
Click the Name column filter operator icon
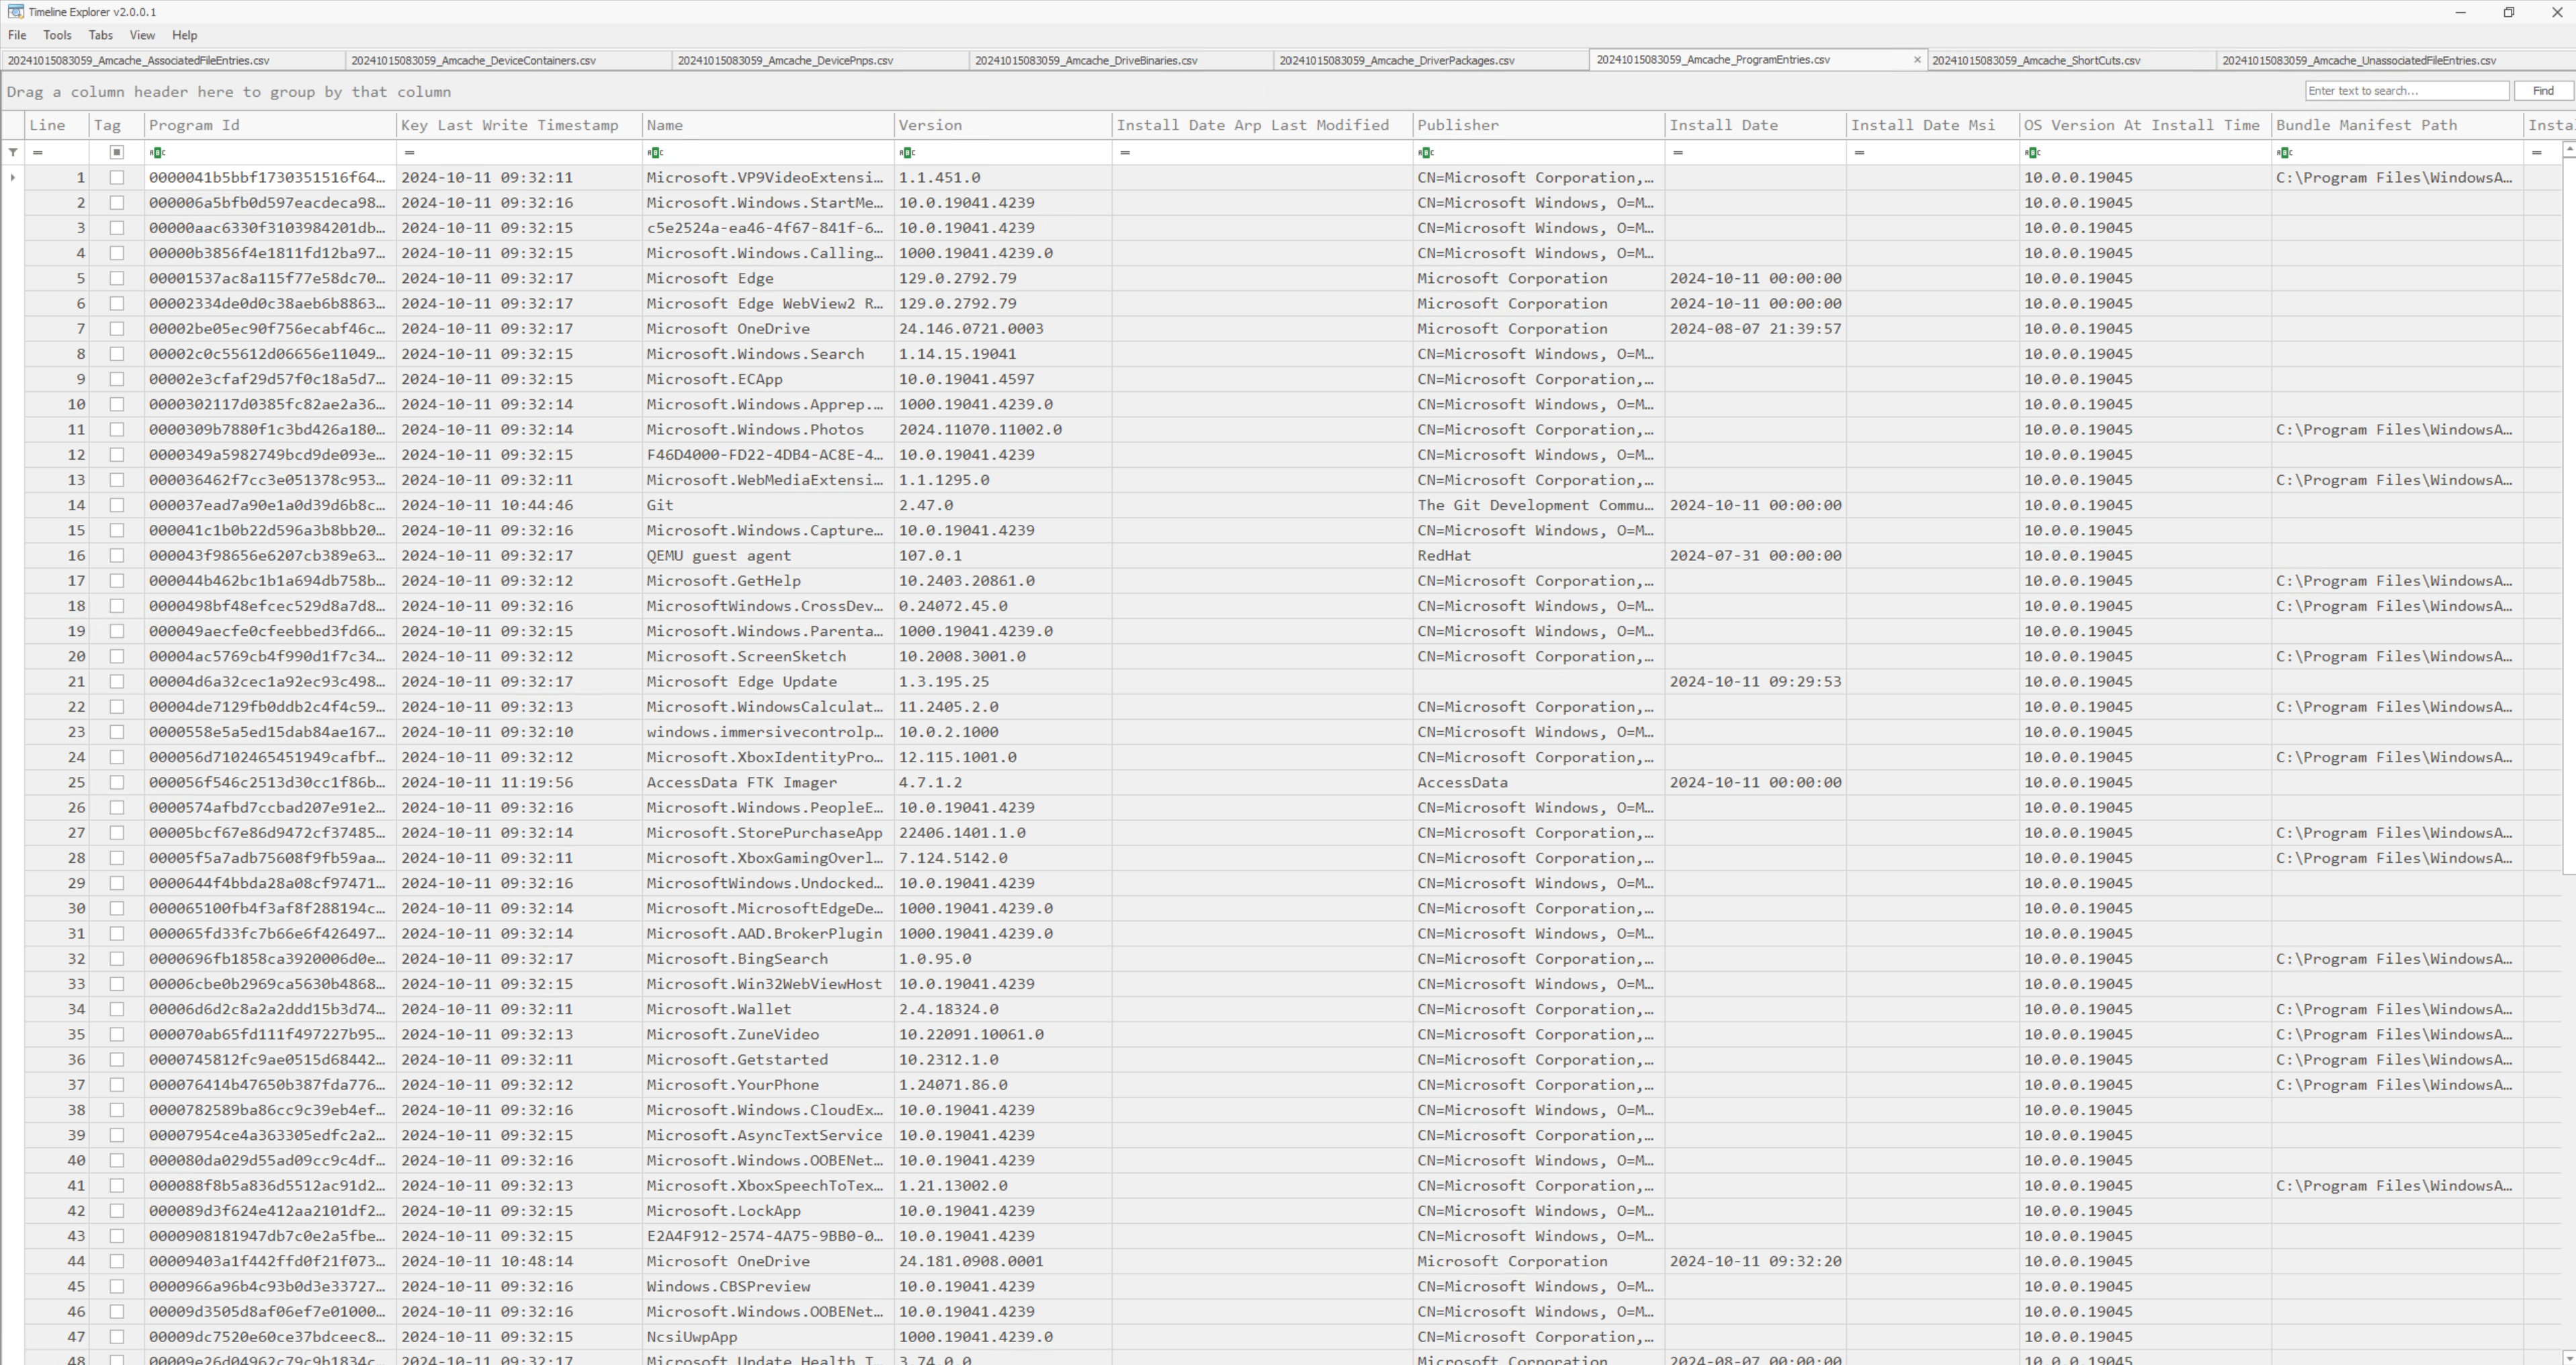click(x=655, y=152)
